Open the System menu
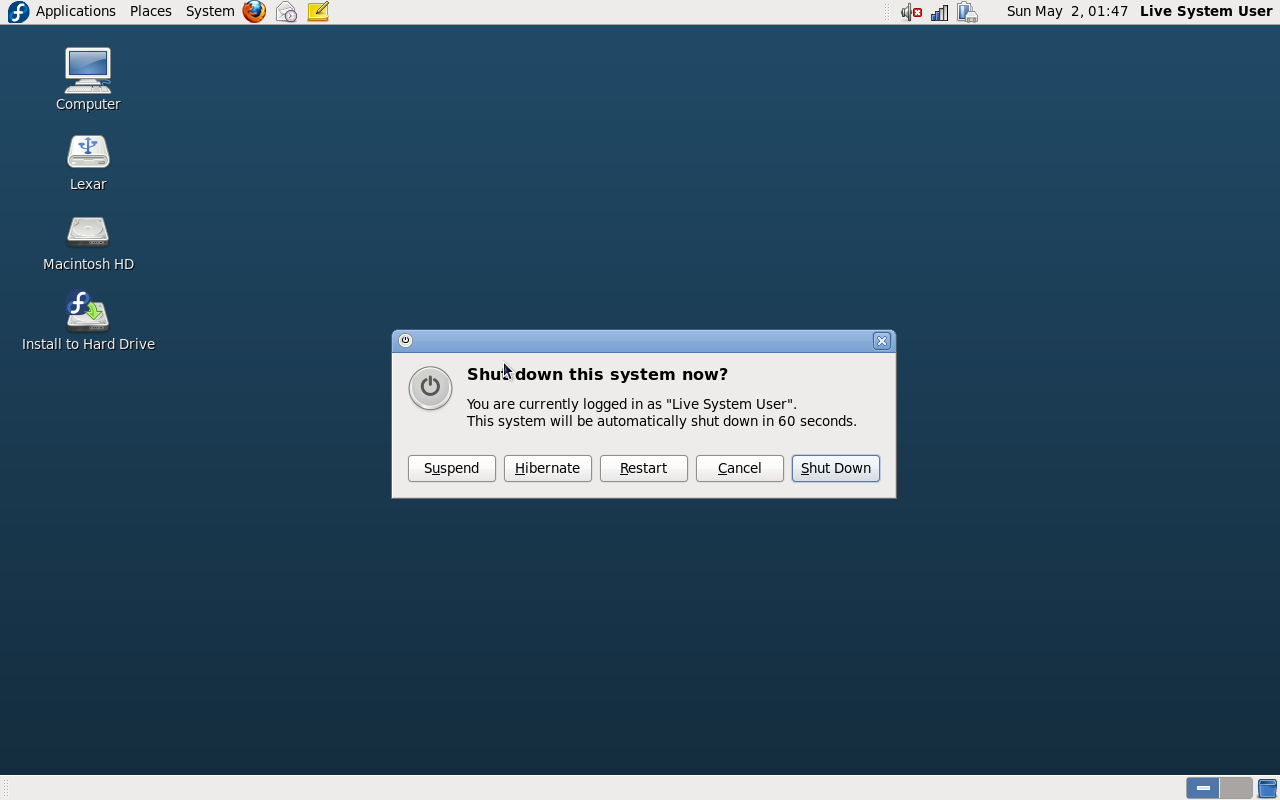Image resolution: width=1280 pixels, height=800 pixels. tap(210, 11)
